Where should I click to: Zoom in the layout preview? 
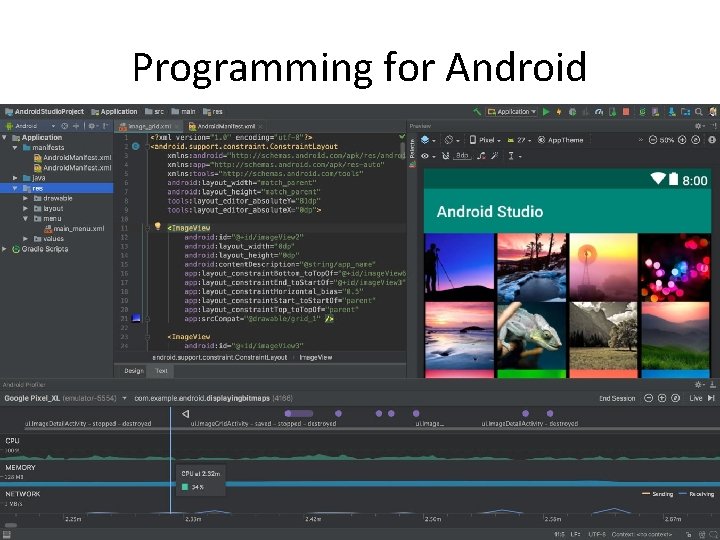click(x=682, y=140)
